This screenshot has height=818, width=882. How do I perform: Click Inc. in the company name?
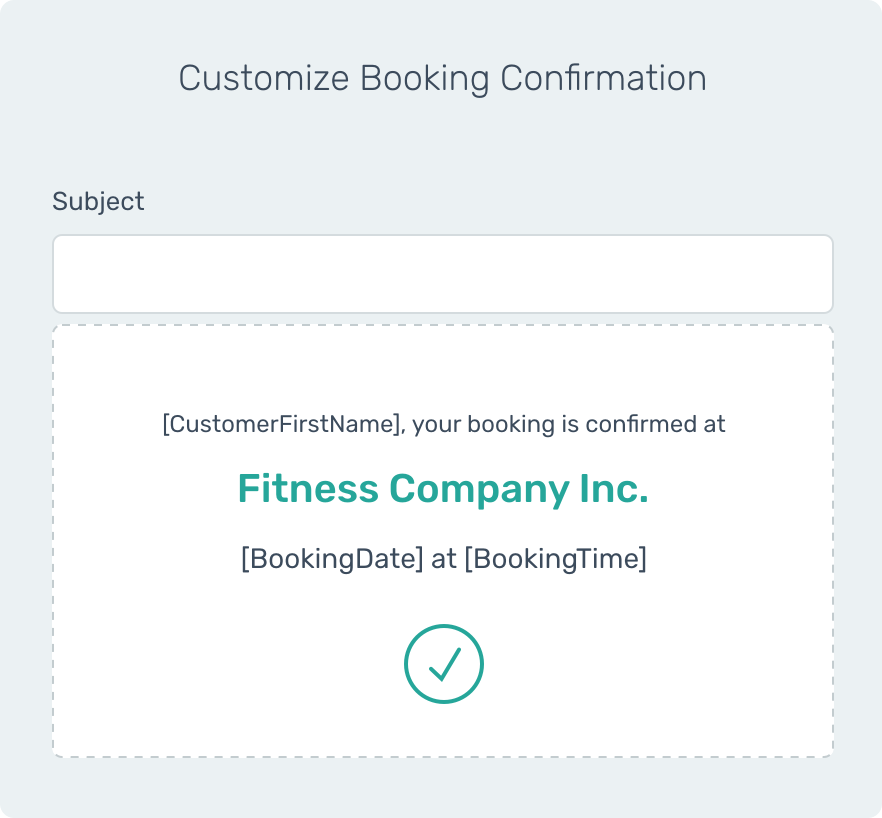pyautogui.click(x=613, y=489)
